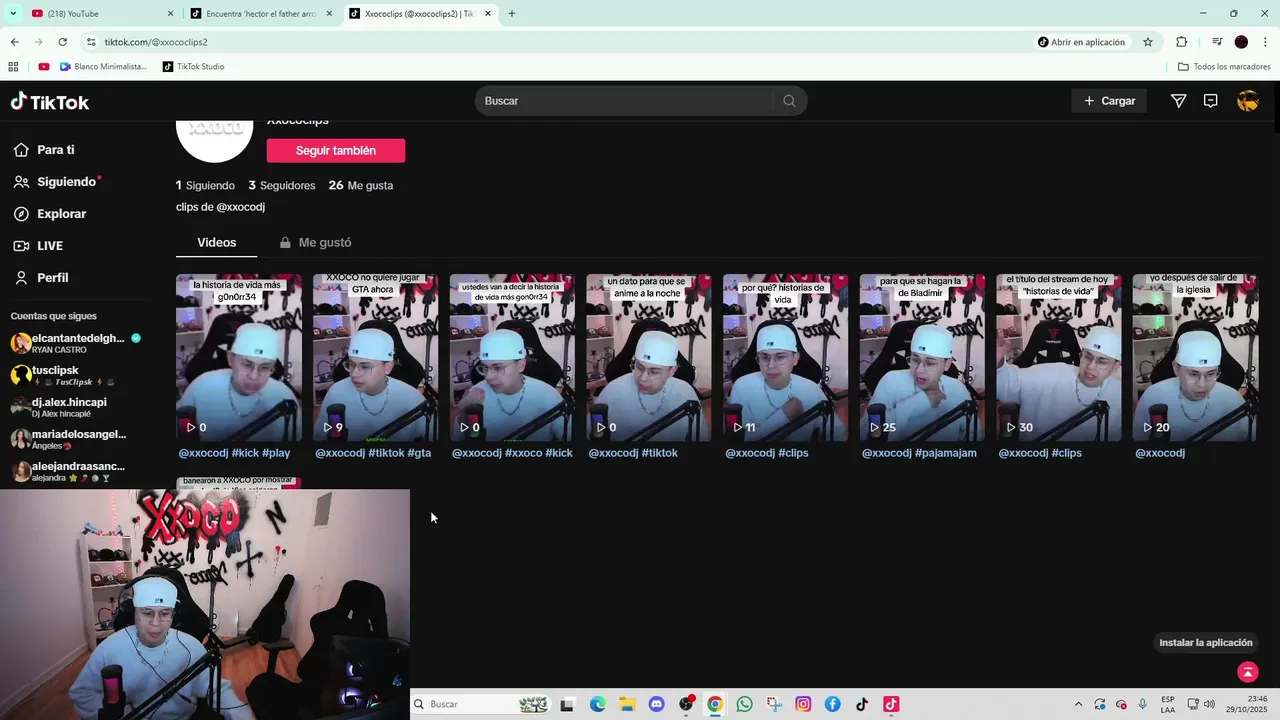
Task: Open followed account dj.alex.hincapi
Action: click(59, 407)
